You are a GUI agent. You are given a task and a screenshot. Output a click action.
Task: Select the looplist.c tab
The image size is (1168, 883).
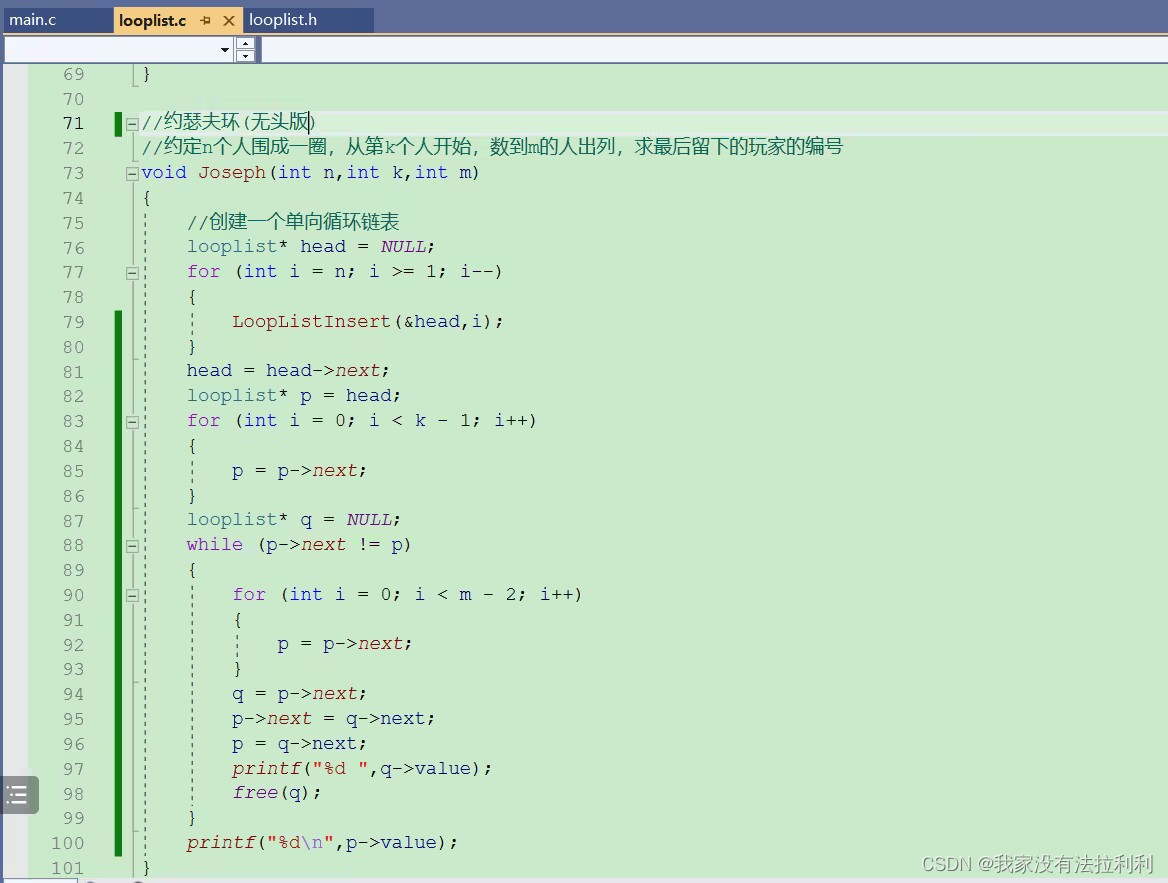click(x=153, y=21)
